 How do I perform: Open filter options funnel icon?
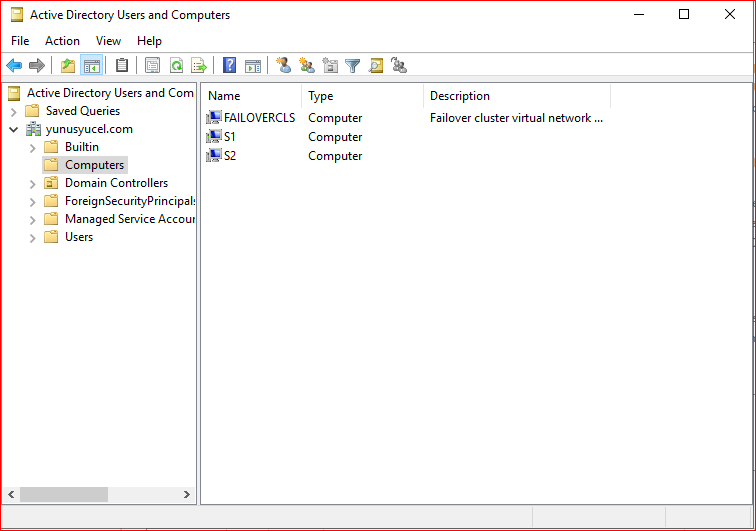(x=353, y=65)
